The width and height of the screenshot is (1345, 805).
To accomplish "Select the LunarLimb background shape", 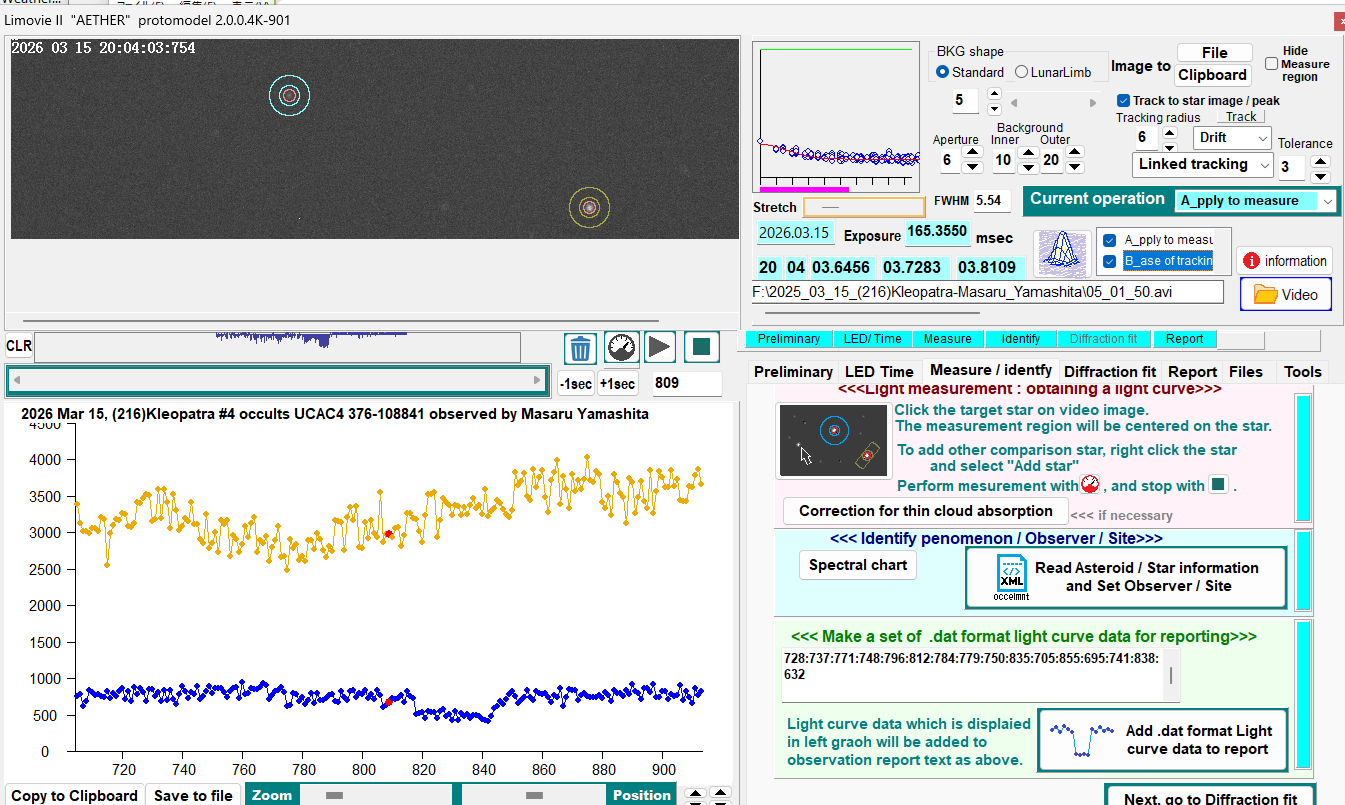I will (x=1021, y=72).
